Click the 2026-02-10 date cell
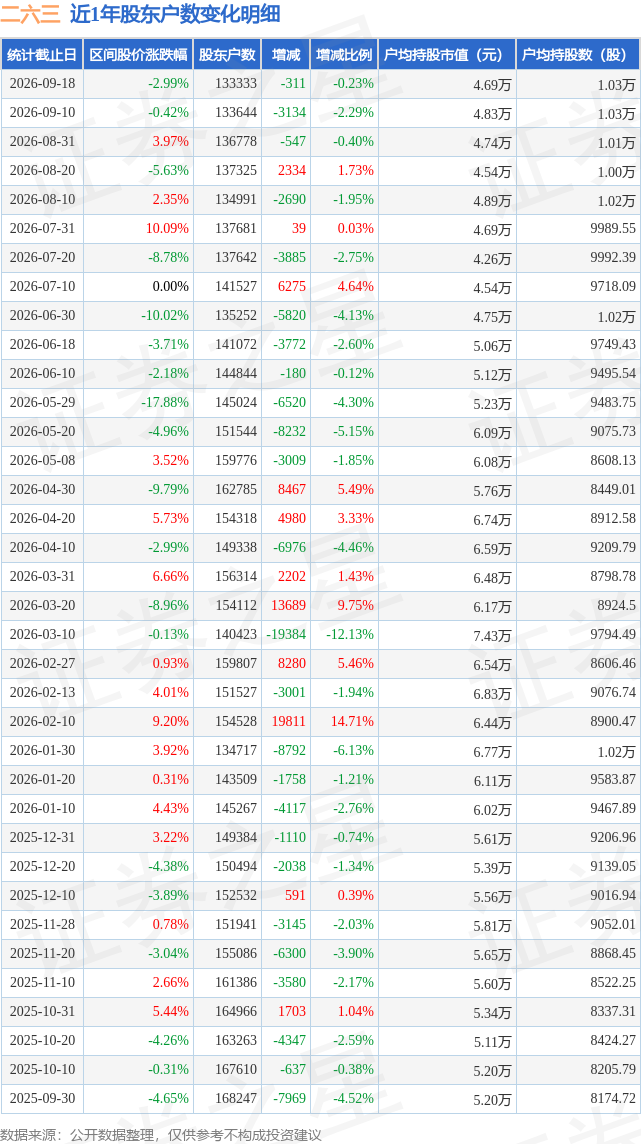Image resolution: width=641 pixels, height=1144 pixels. tap(42, 722)
